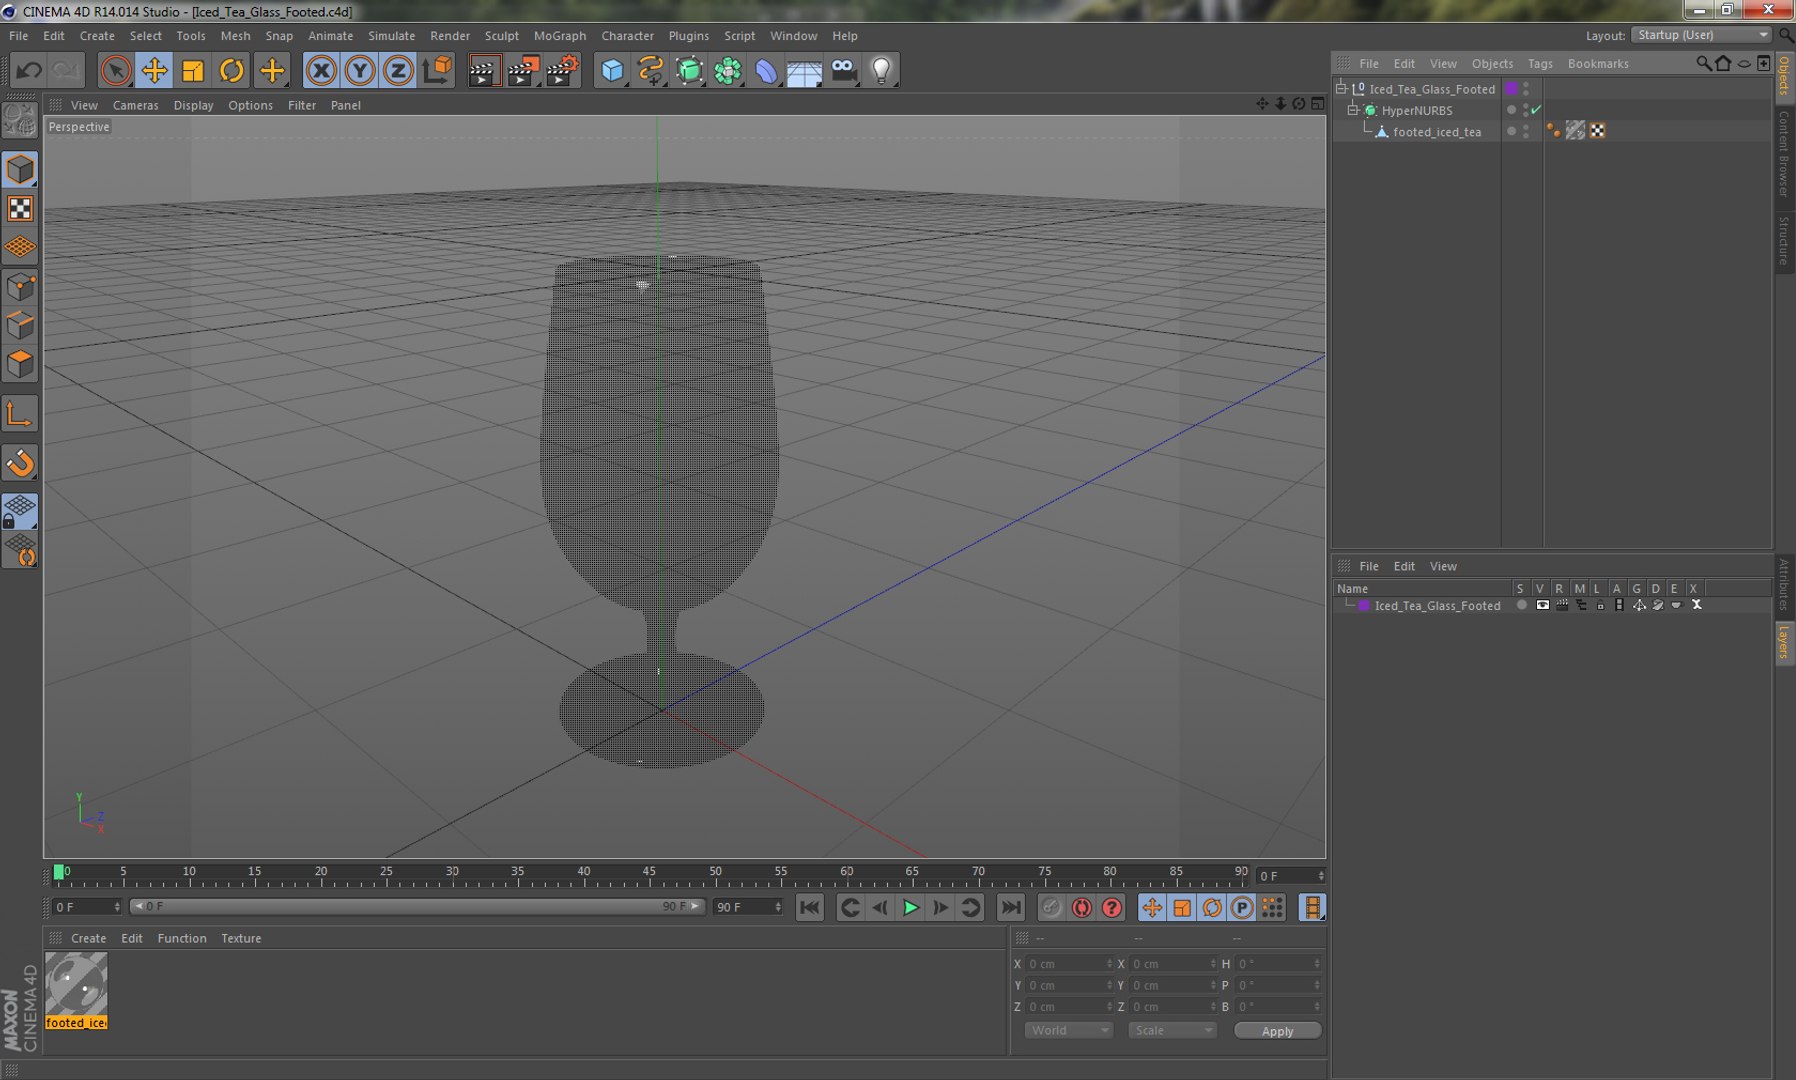Render to Picture Viewer
The height and width of the screenshot is (1080, 1796).
523,70
